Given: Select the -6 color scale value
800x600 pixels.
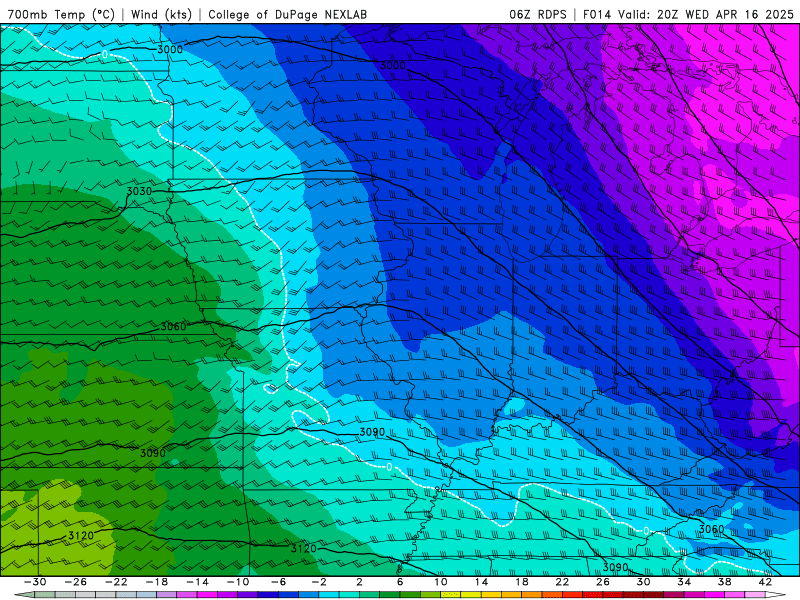Looking at the screenshot, I should (x=279, y=582).
